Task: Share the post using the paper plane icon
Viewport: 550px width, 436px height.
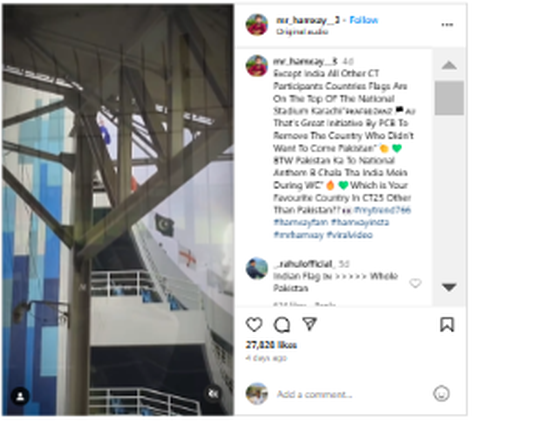Action: 310,324
